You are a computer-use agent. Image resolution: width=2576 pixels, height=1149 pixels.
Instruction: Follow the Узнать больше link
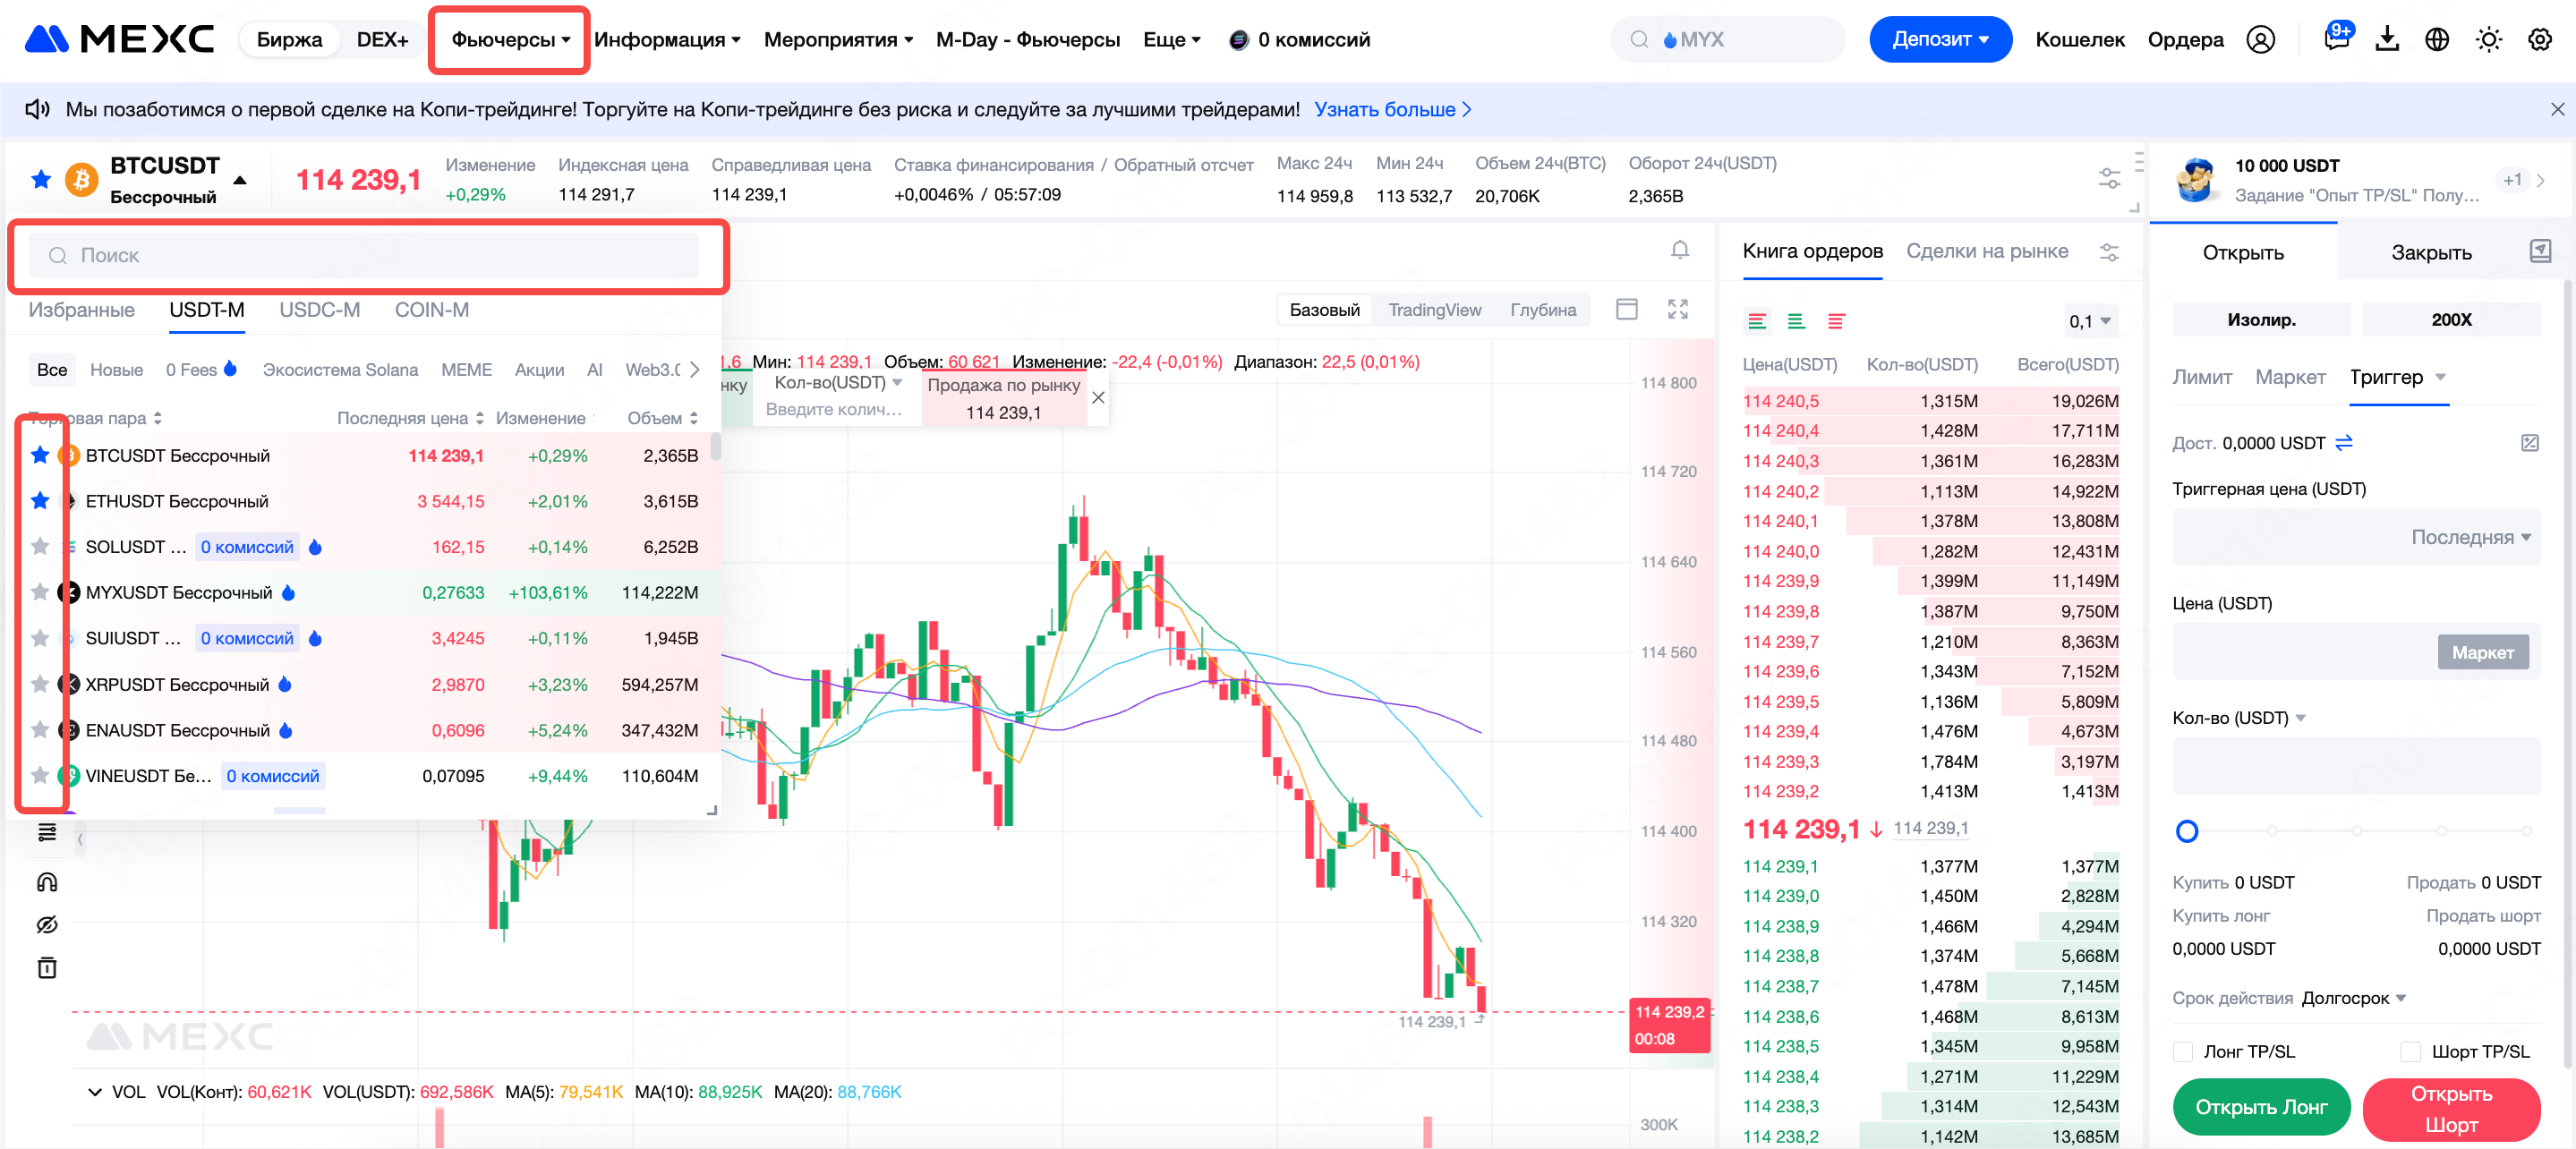click(1391, 109)
